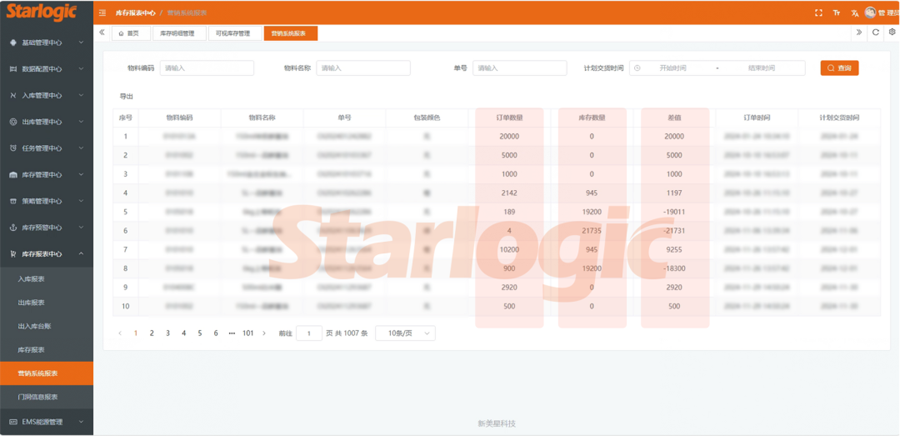
Task: Expand the EMS能源管理 menu
Action: click(46, 422)
